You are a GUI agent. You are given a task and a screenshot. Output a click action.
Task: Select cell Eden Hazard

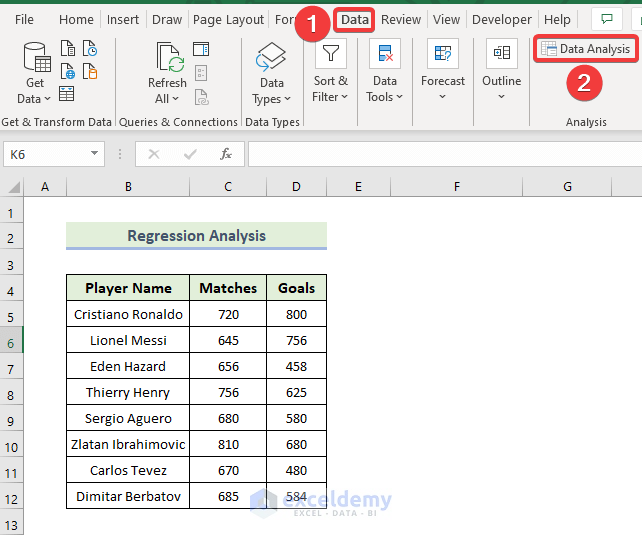128,366
